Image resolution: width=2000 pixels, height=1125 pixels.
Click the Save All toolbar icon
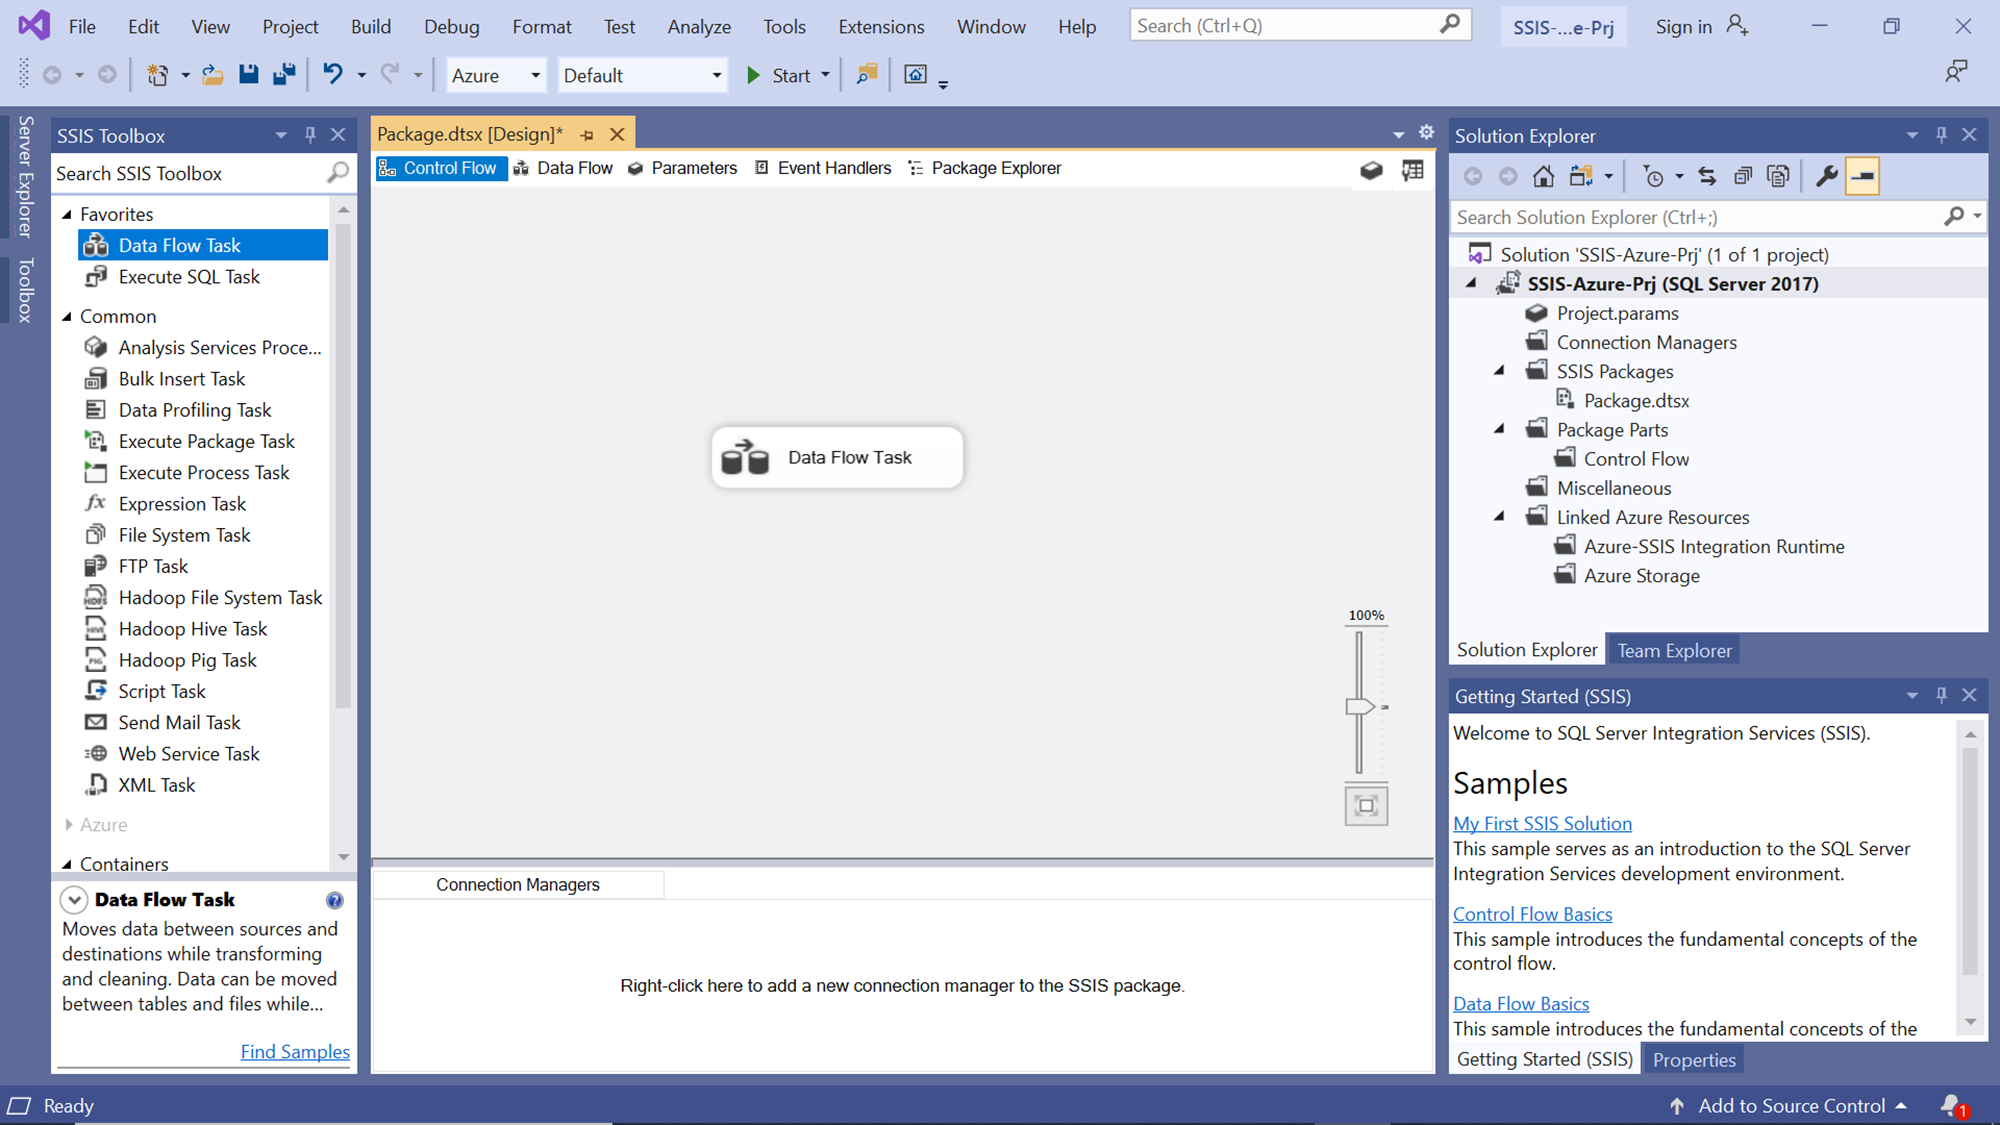(x=284, y=75)
